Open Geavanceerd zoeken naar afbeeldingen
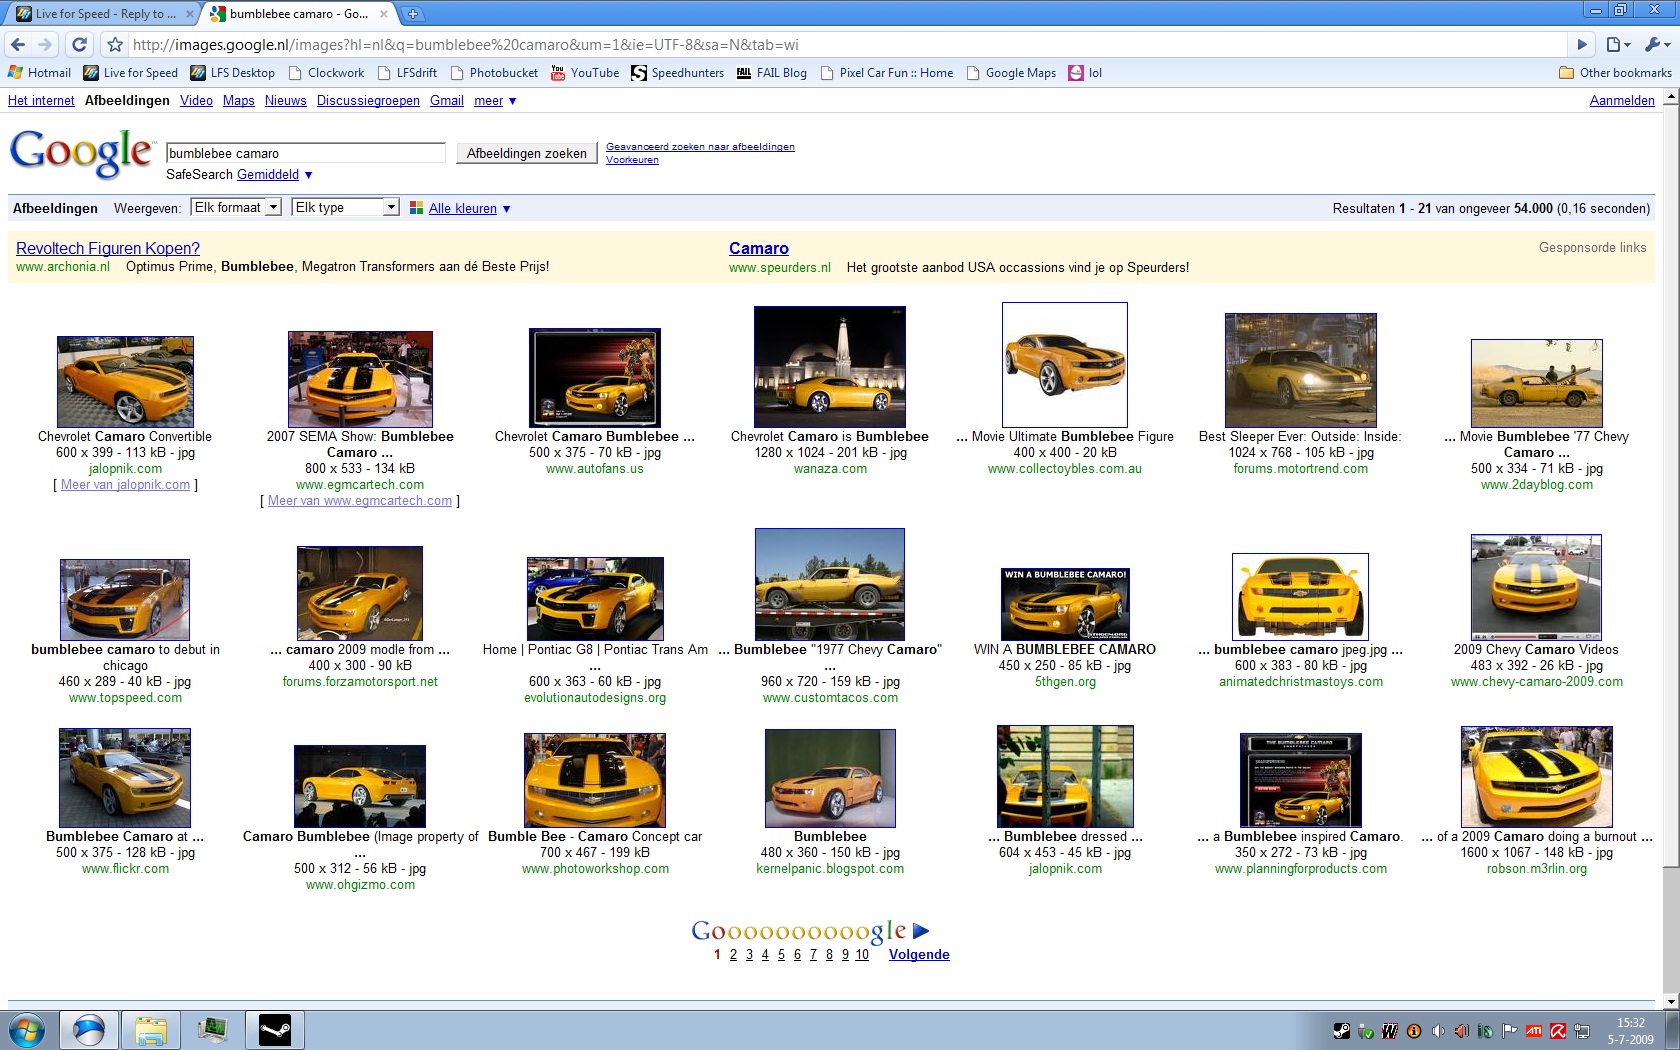1680x1050 pixels. 700,147
